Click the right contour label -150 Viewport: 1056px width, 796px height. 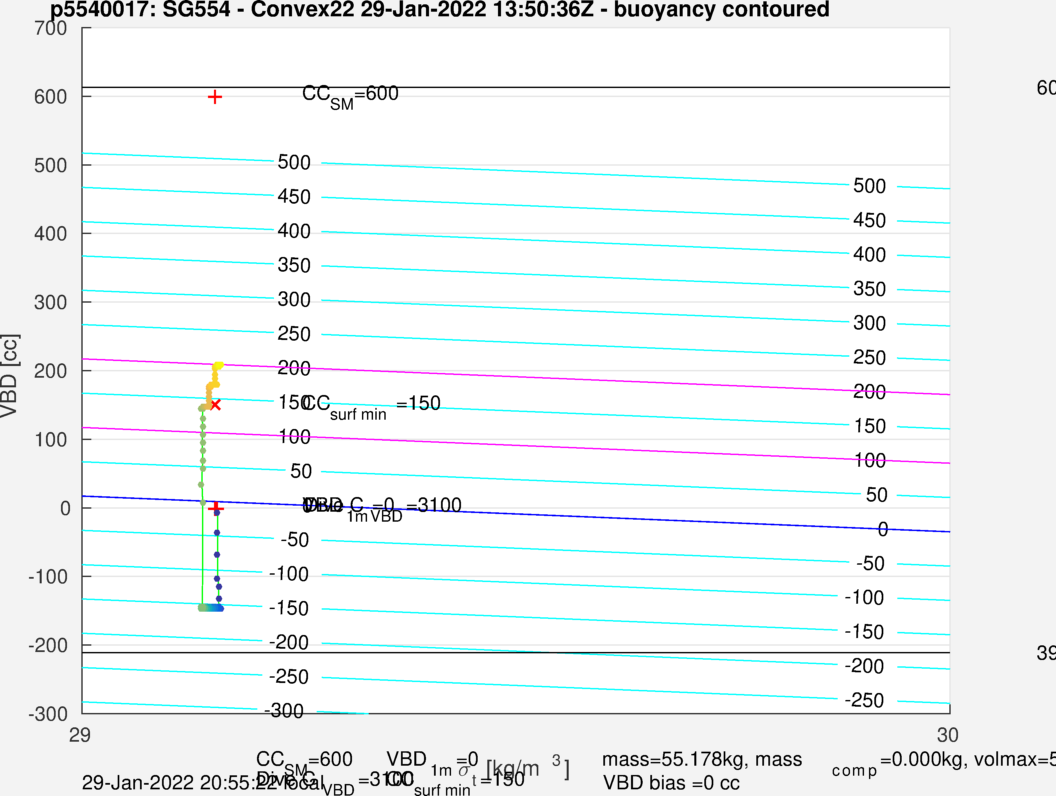coord(864,632)
